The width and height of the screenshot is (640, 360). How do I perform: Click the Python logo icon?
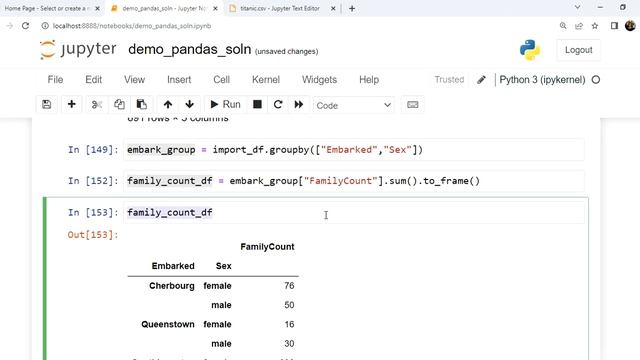tap(530, 50)
